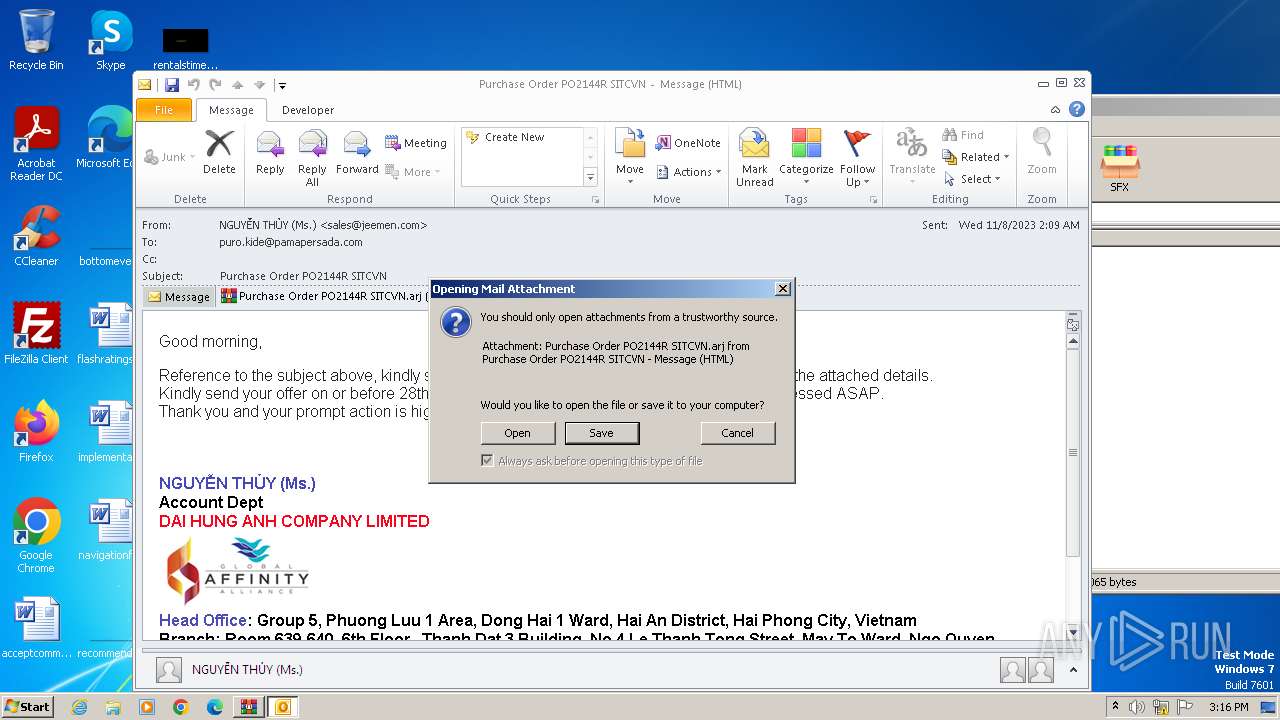Open the Actions dropdown

[690, 172]
